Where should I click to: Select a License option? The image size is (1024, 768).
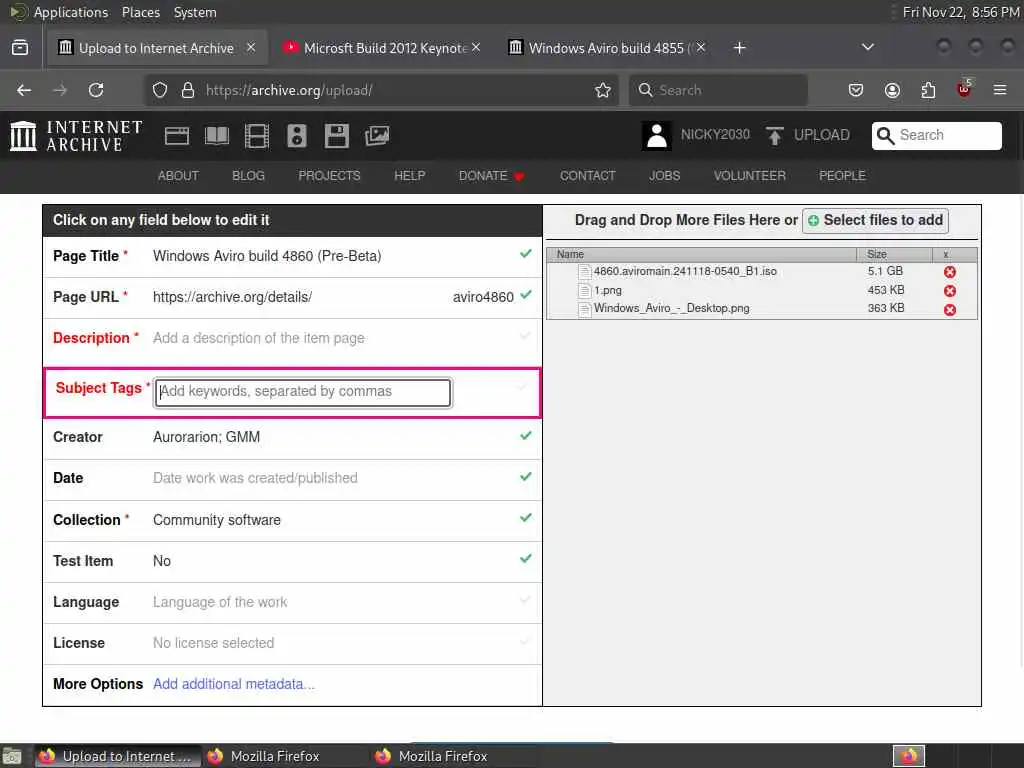point(293,643)
